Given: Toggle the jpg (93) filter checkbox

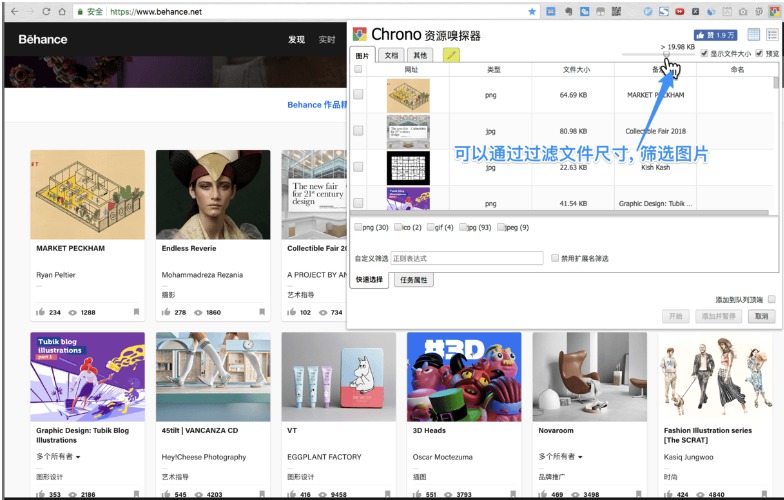Looking at the screenshot, I should tap(462, 227).
